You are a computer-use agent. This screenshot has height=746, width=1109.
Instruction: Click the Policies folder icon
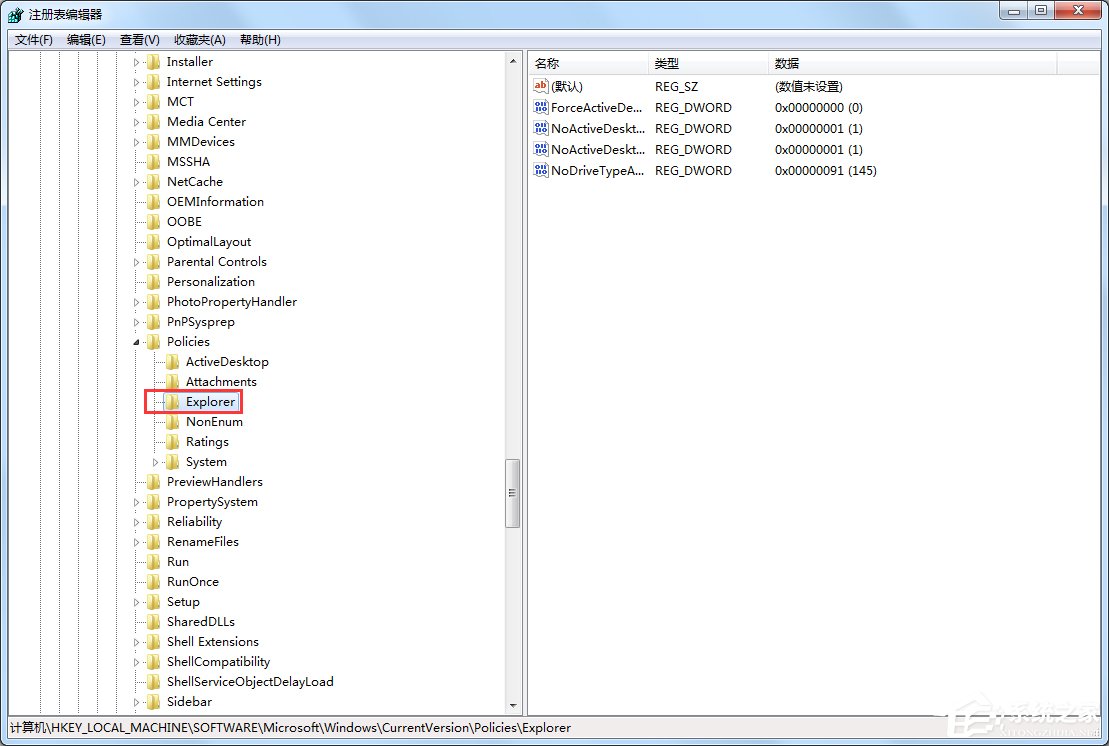coord(154,341)
